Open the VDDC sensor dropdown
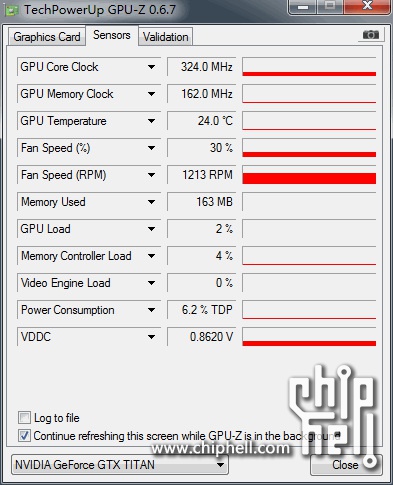 click(151, 337)
